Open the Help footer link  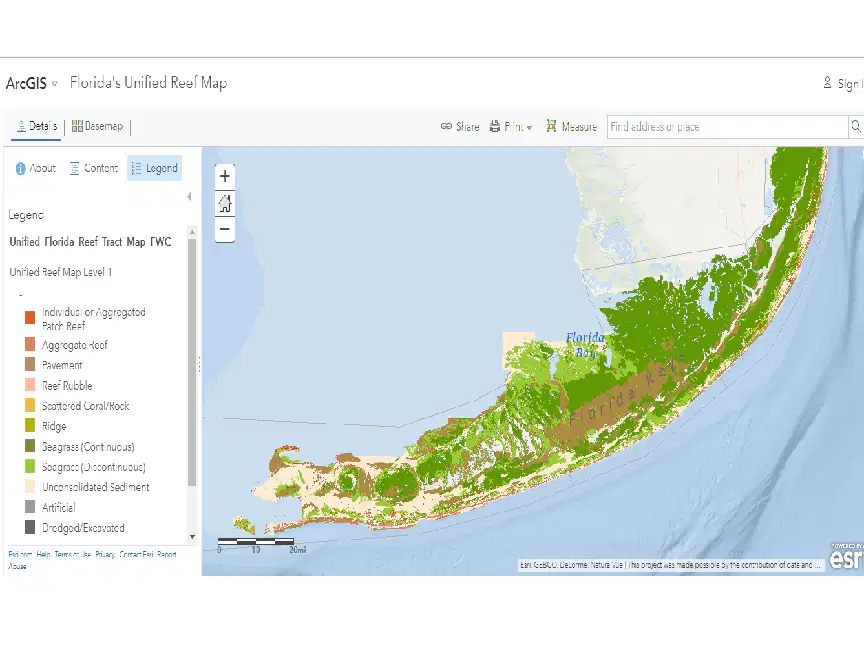click(44, 554)
